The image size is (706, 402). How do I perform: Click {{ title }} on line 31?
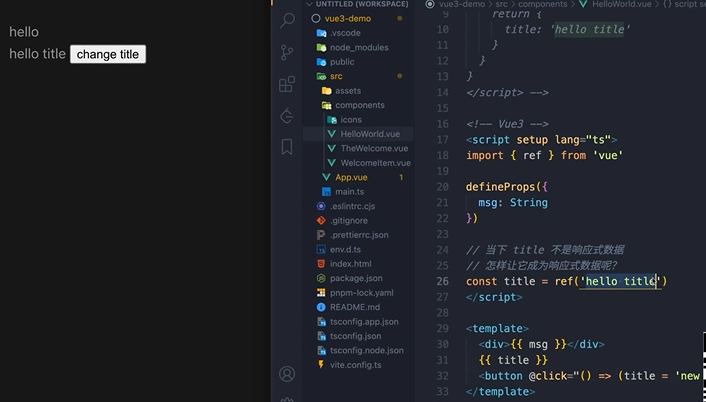click(x=513, y=360)
